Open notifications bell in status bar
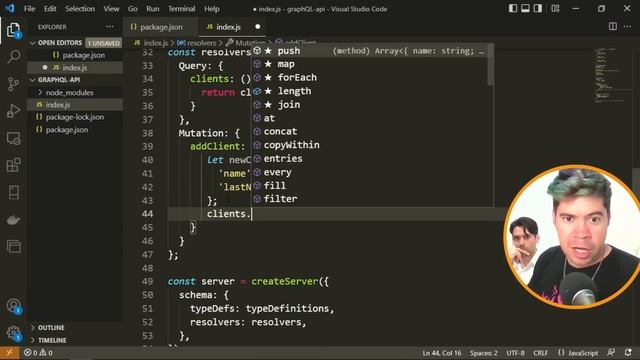 coord(628,353)
